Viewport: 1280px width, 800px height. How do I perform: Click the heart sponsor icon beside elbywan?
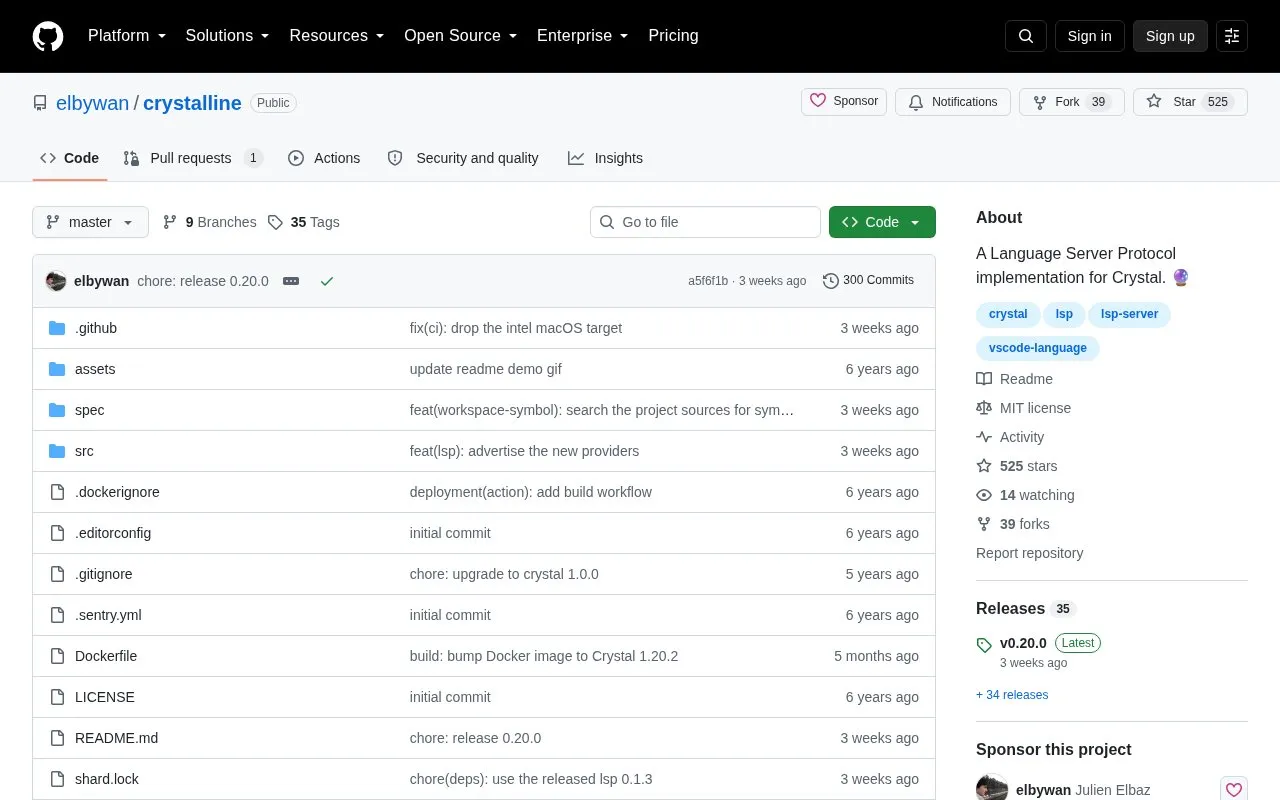pos(1233,790)
